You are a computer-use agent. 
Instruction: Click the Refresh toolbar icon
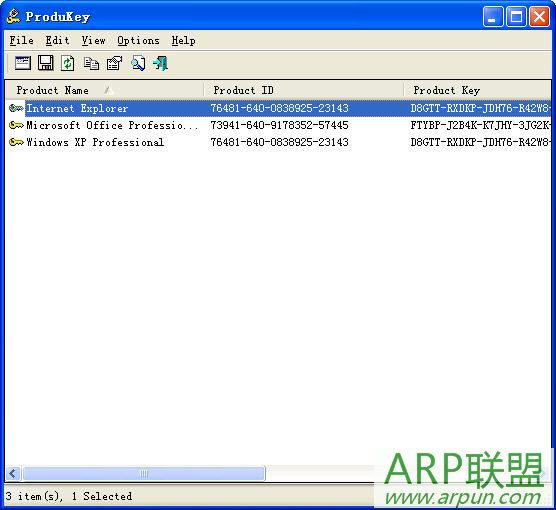pos(68,63)
